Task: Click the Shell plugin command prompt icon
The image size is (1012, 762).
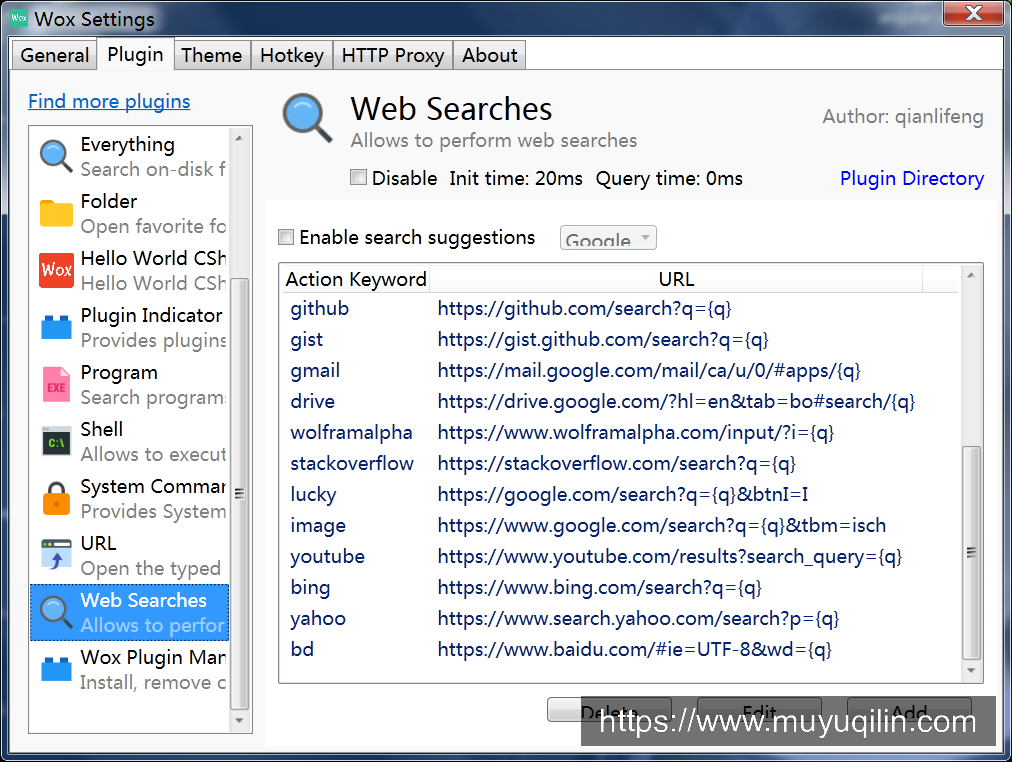Action: pyautogui.click(x=56, y=441)
